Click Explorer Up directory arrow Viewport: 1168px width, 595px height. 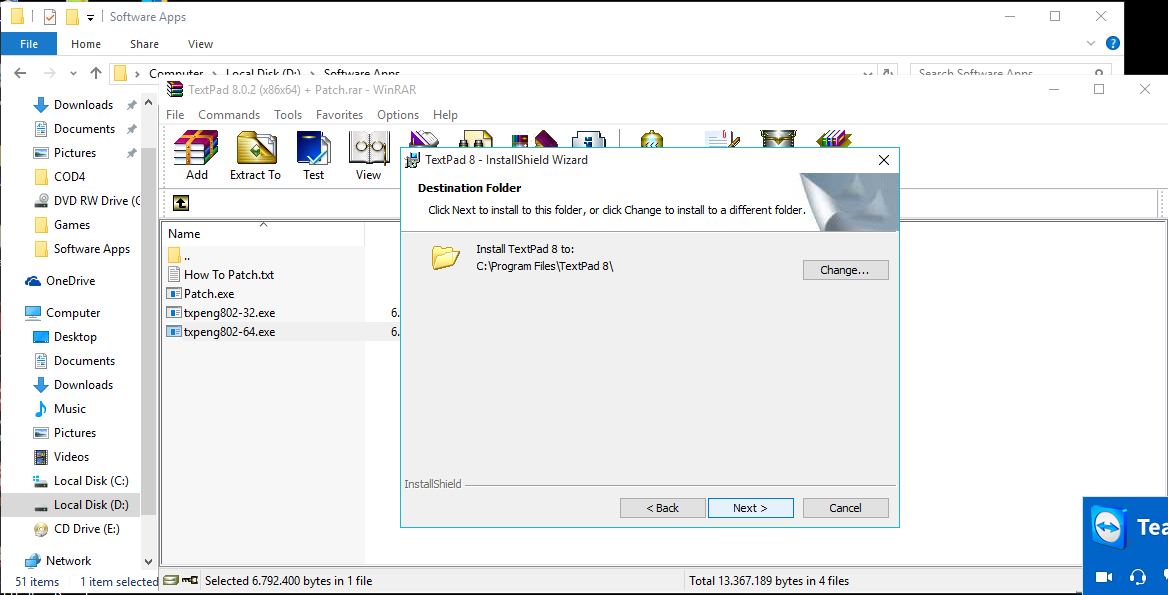pyautogui.click(x=95, y=73)
